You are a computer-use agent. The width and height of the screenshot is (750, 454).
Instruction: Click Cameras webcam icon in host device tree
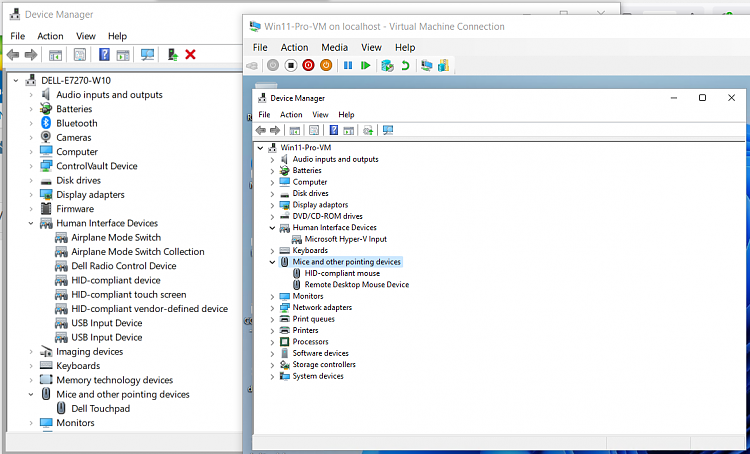coord(46,137)
